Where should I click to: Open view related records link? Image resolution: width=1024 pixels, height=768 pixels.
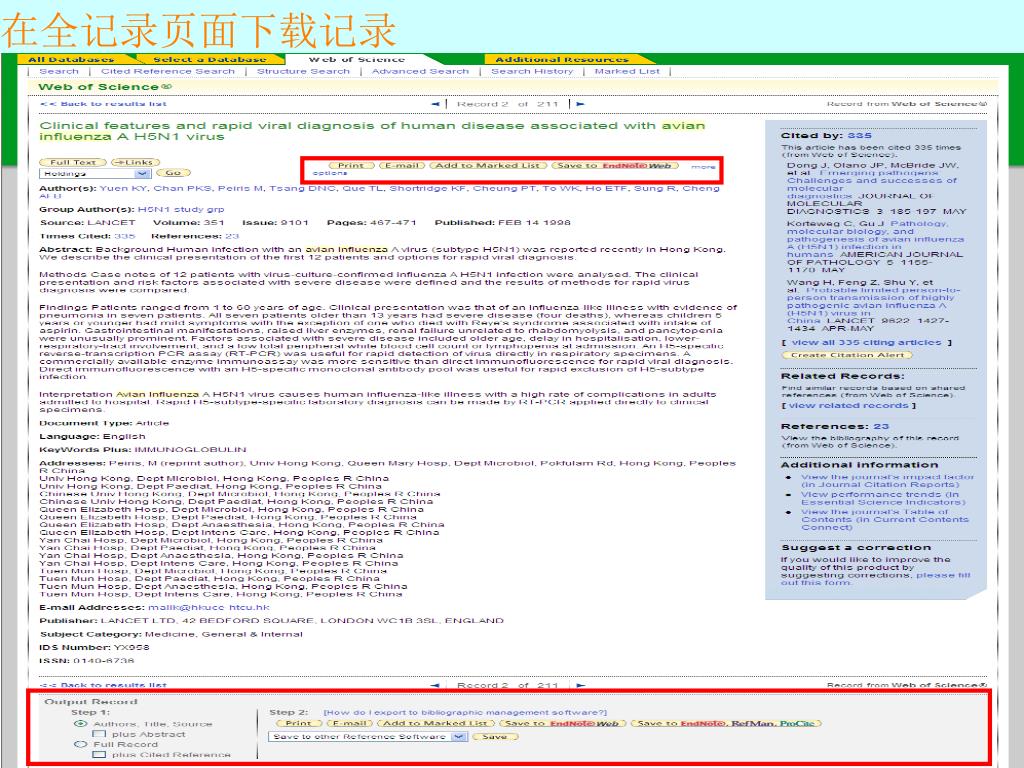[848, 406]
